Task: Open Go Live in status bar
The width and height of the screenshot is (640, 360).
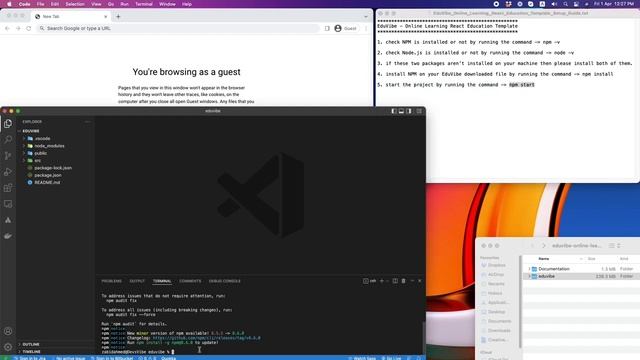Action: (391, 358)
